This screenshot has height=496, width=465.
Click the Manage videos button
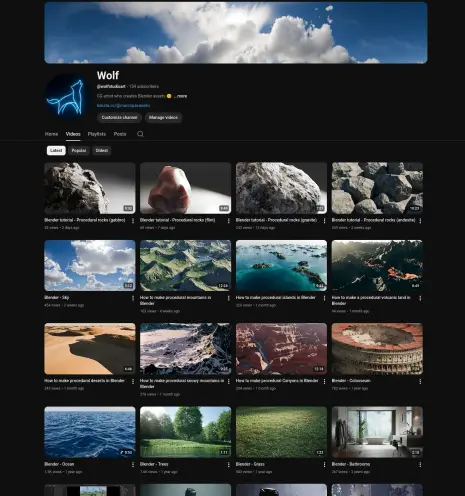point(163,117)
